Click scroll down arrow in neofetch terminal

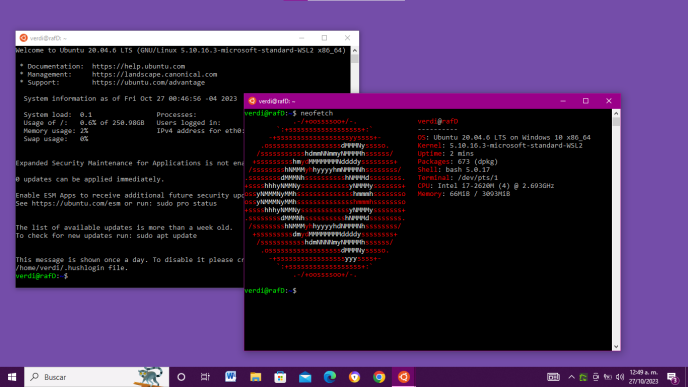click(x=616, y=346)
